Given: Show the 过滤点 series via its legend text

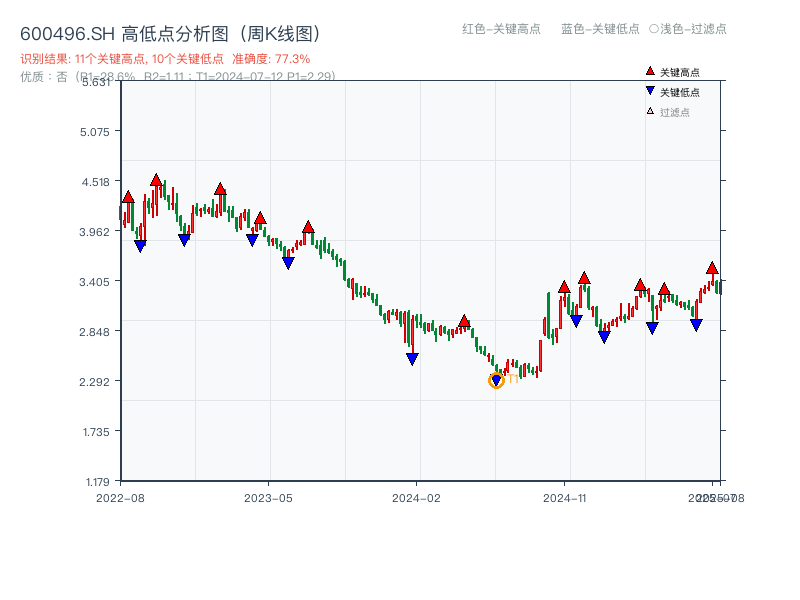Looking at the screenshot, I should pyautogui.click(x=675, y=112).
